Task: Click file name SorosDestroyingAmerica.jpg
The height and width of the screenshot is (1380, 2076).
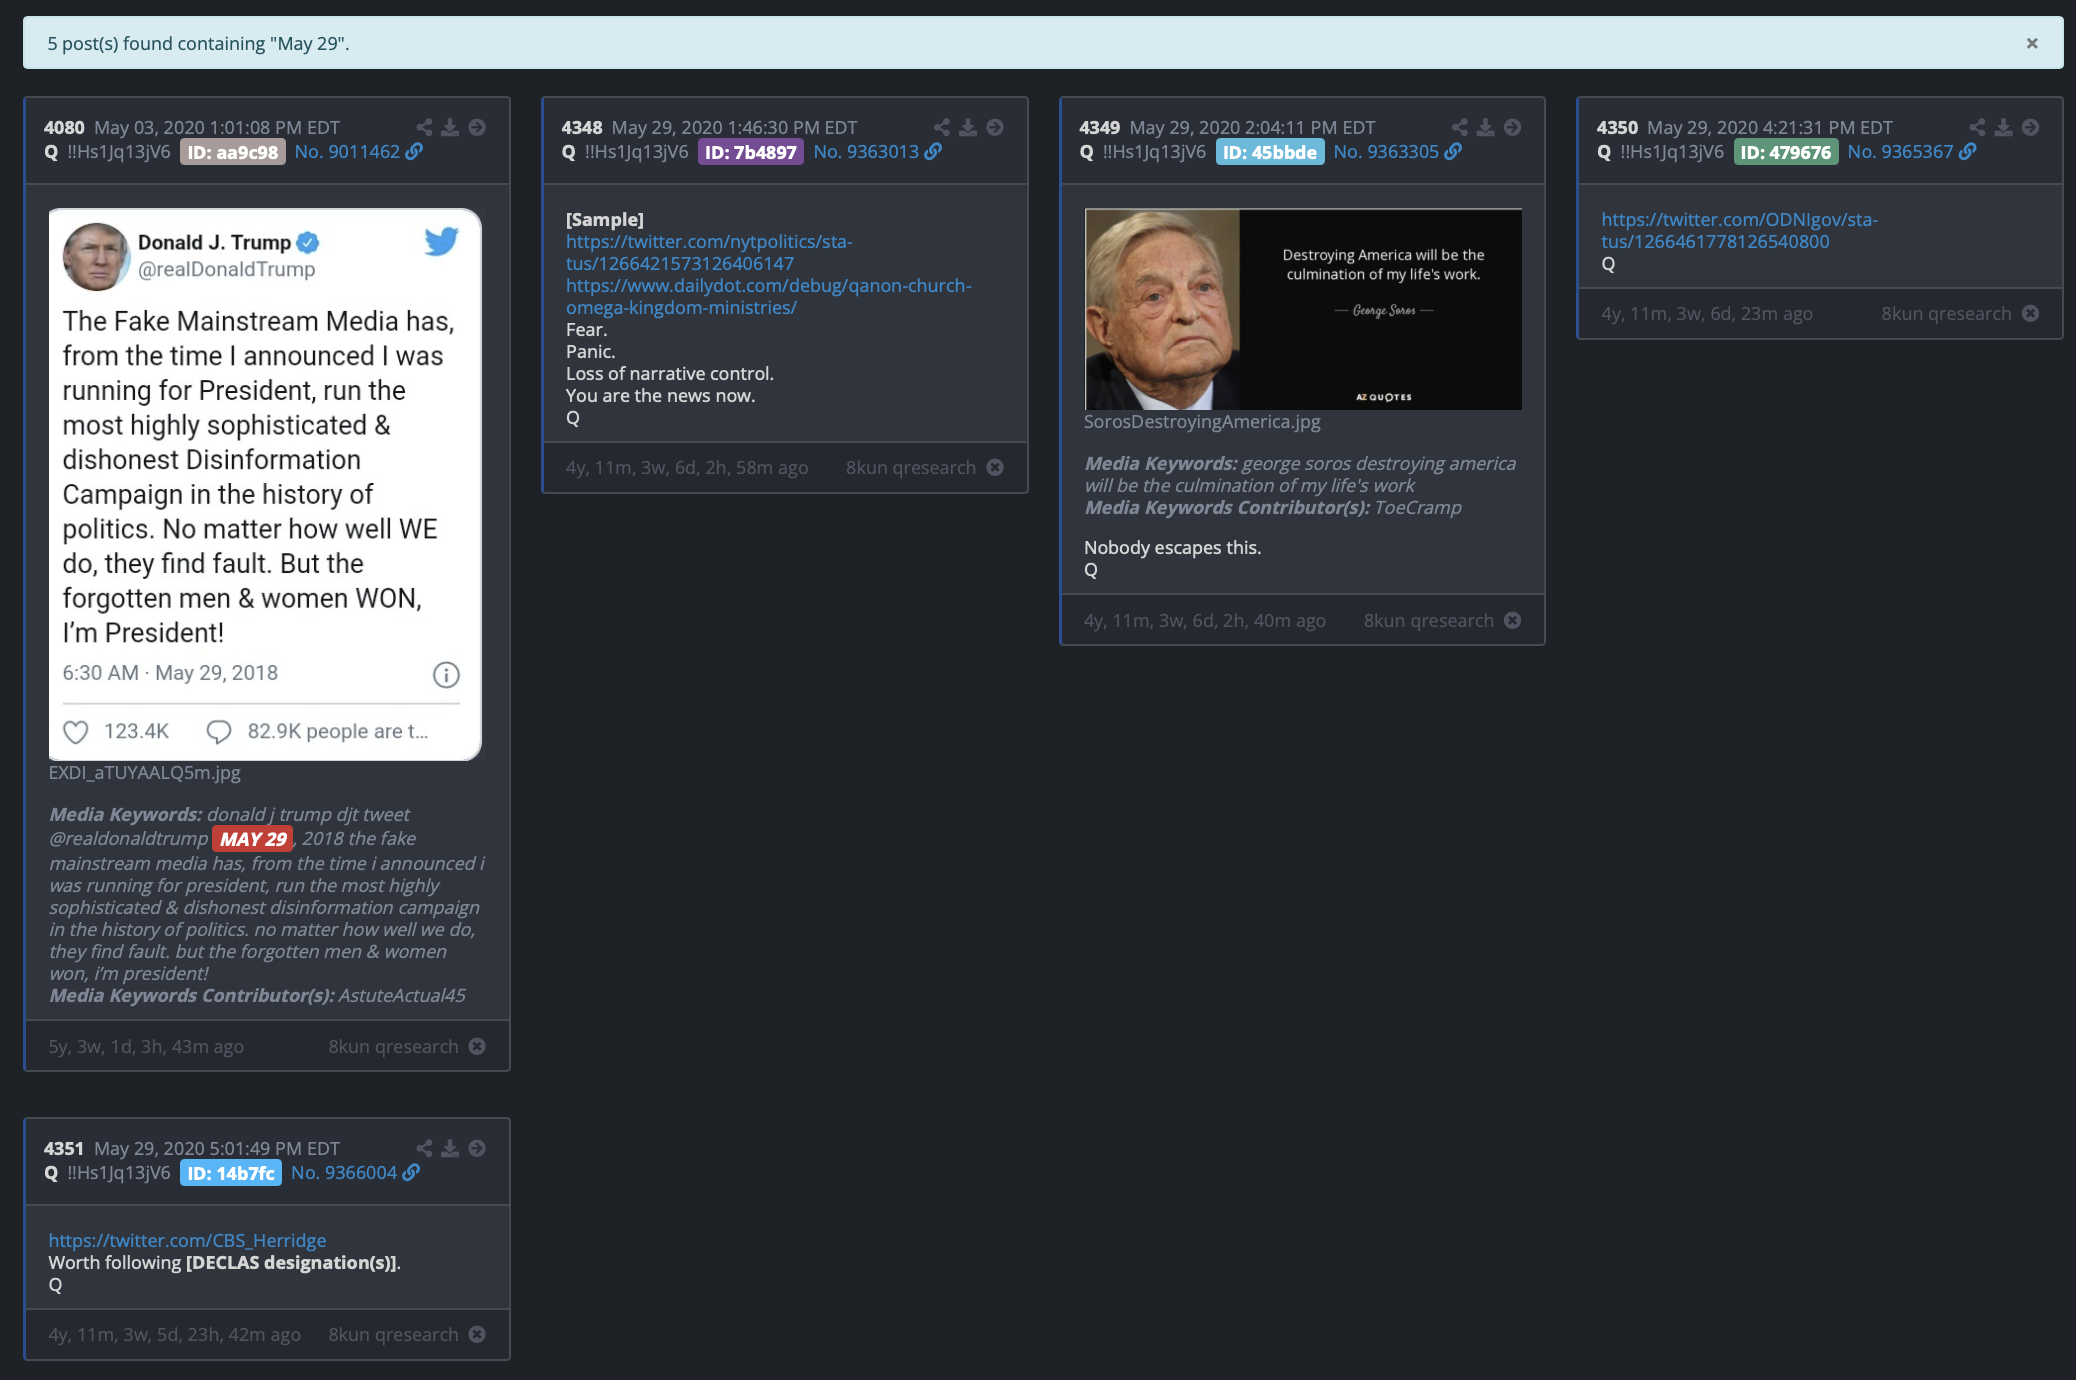Action: click(x=1202, y=421)
